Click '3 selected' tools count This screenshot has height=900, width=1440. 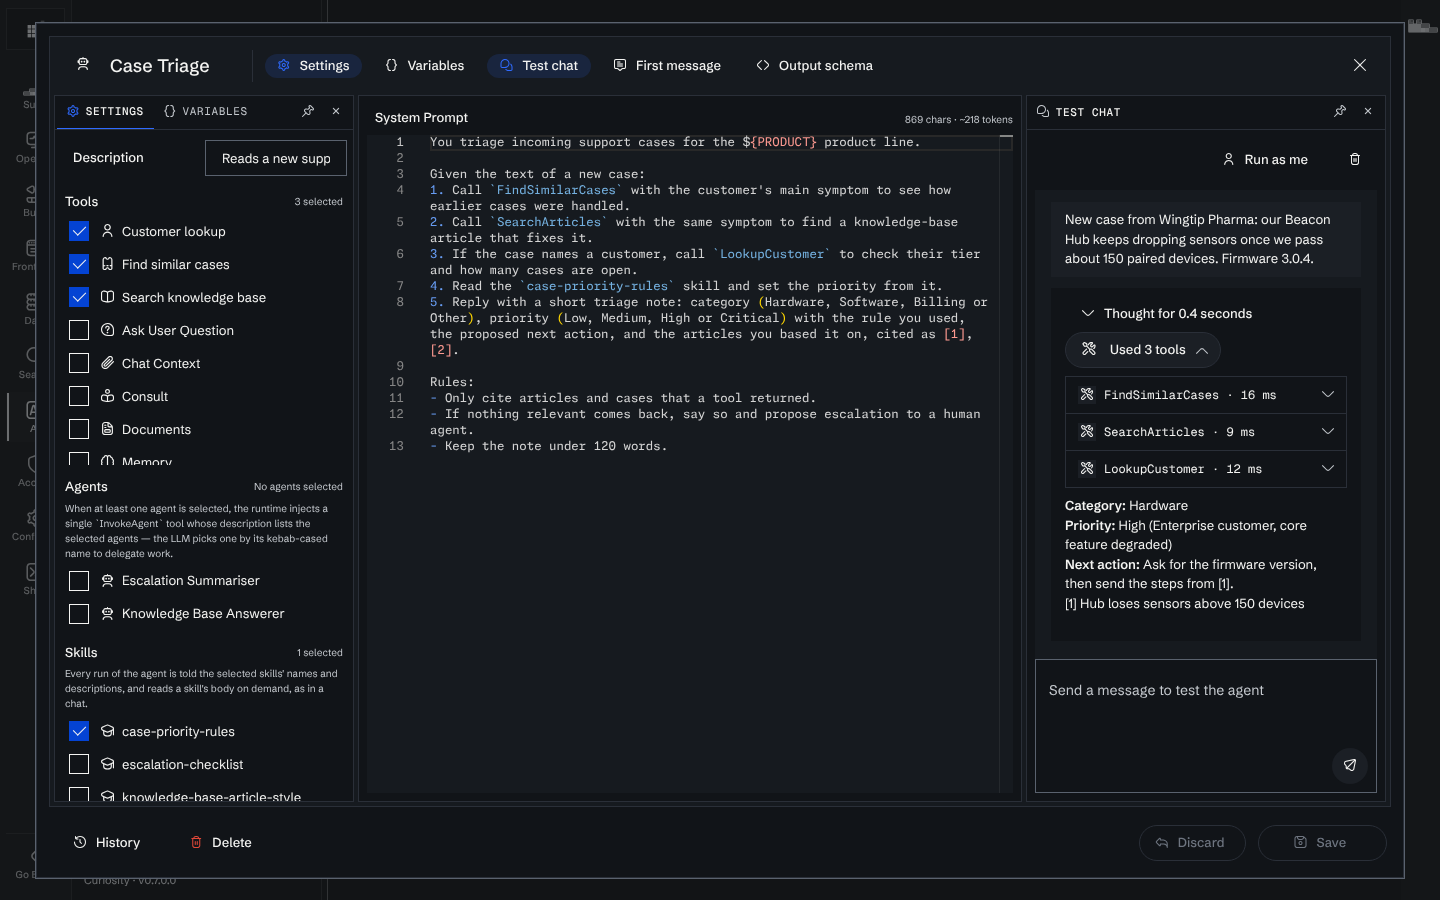[318, 202]
